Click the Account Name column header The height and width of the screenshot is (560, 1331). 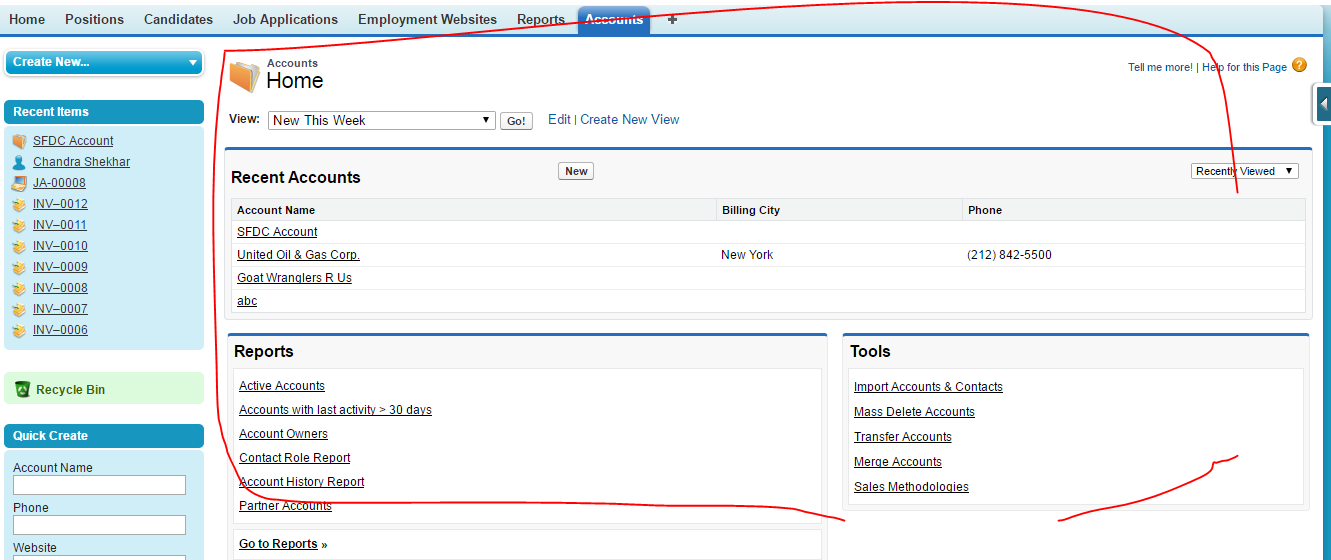coord(276,210)
